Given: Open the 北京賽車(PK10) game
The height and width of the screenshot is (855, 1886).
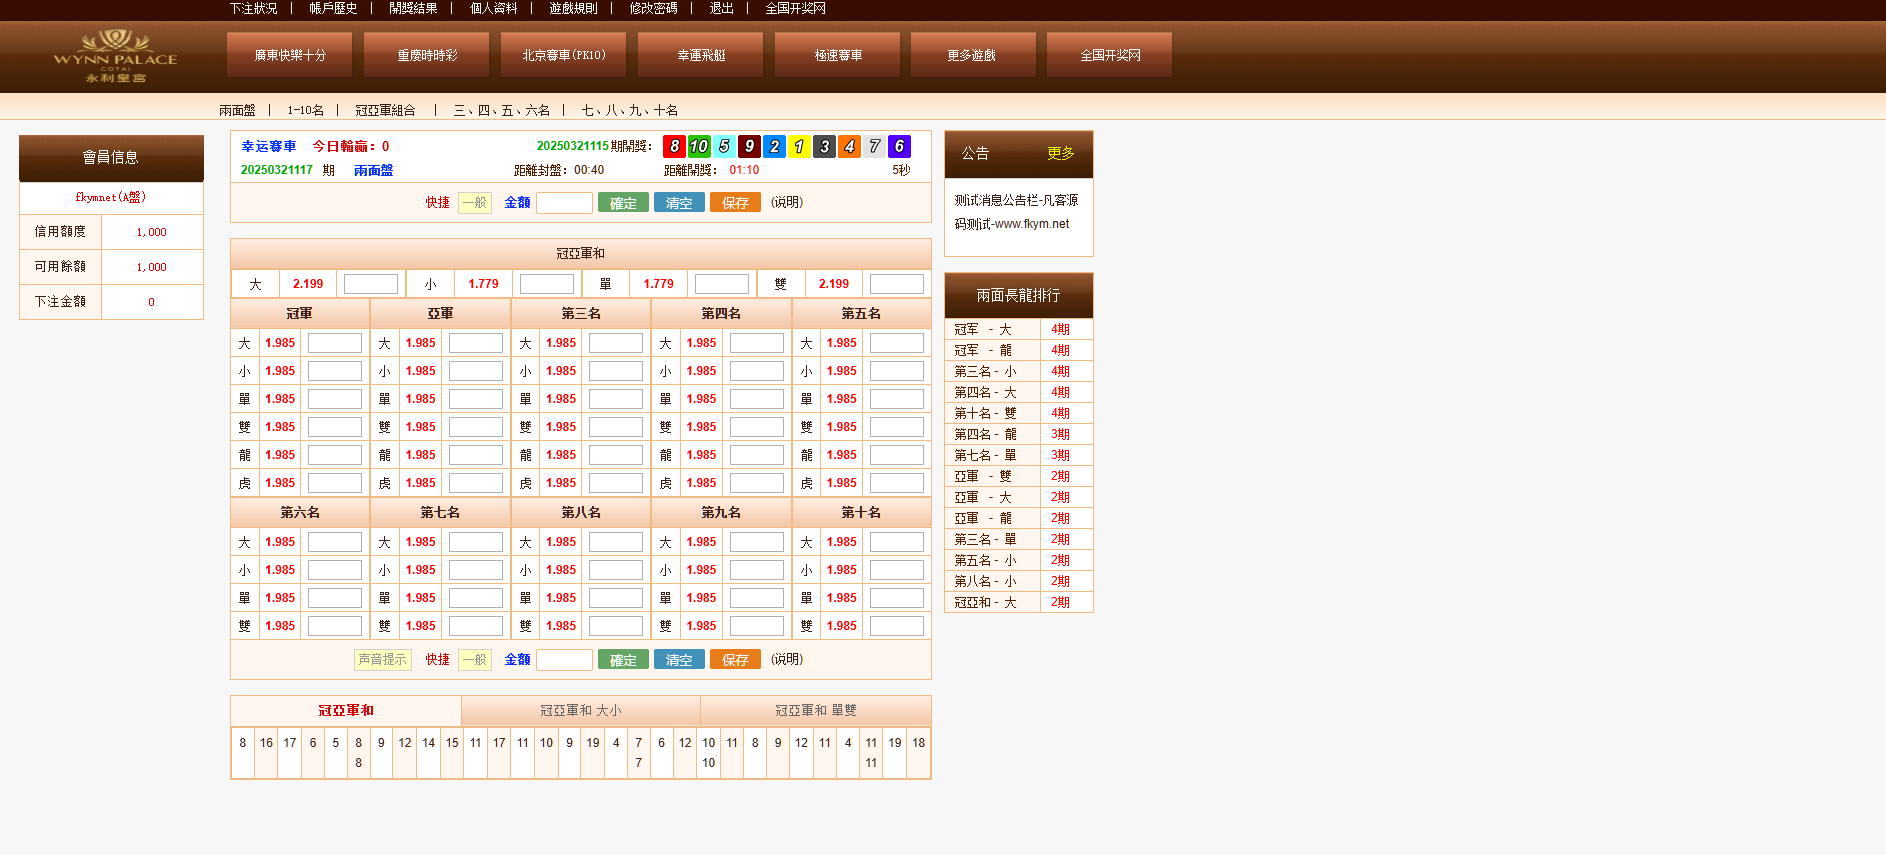Looking at the screenshot, I should pos(563,55).
